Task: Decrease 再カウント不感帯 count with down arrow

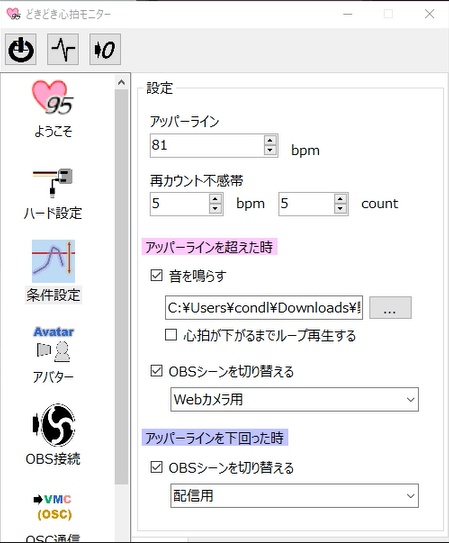Action: (x=340, y=209)
